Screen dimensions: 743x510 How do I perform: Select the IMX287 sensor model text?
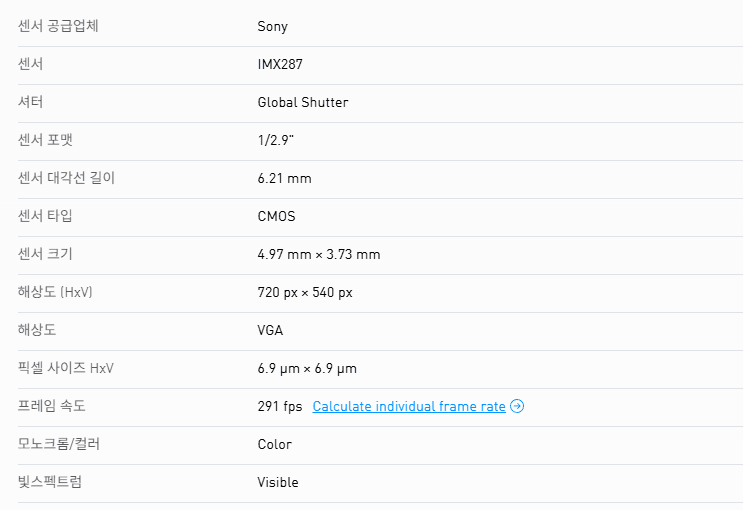coord(280,64)
